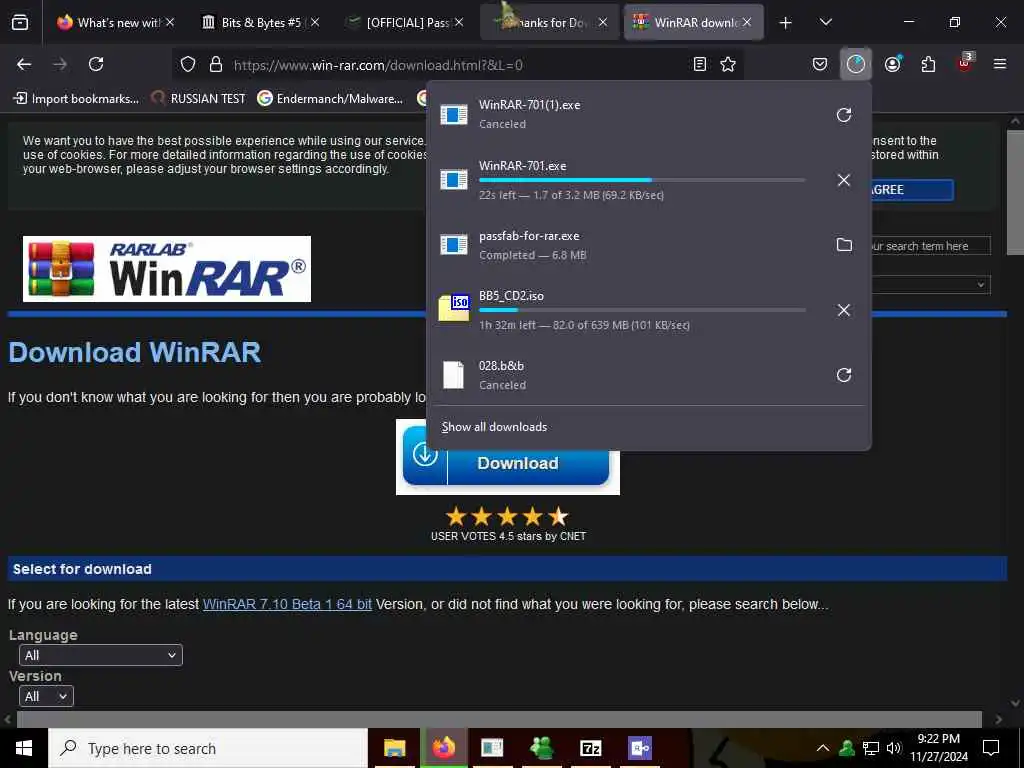This screenshot has height=768, width=1024.
Task: Click the URL address bar
Action: [457, 65]
